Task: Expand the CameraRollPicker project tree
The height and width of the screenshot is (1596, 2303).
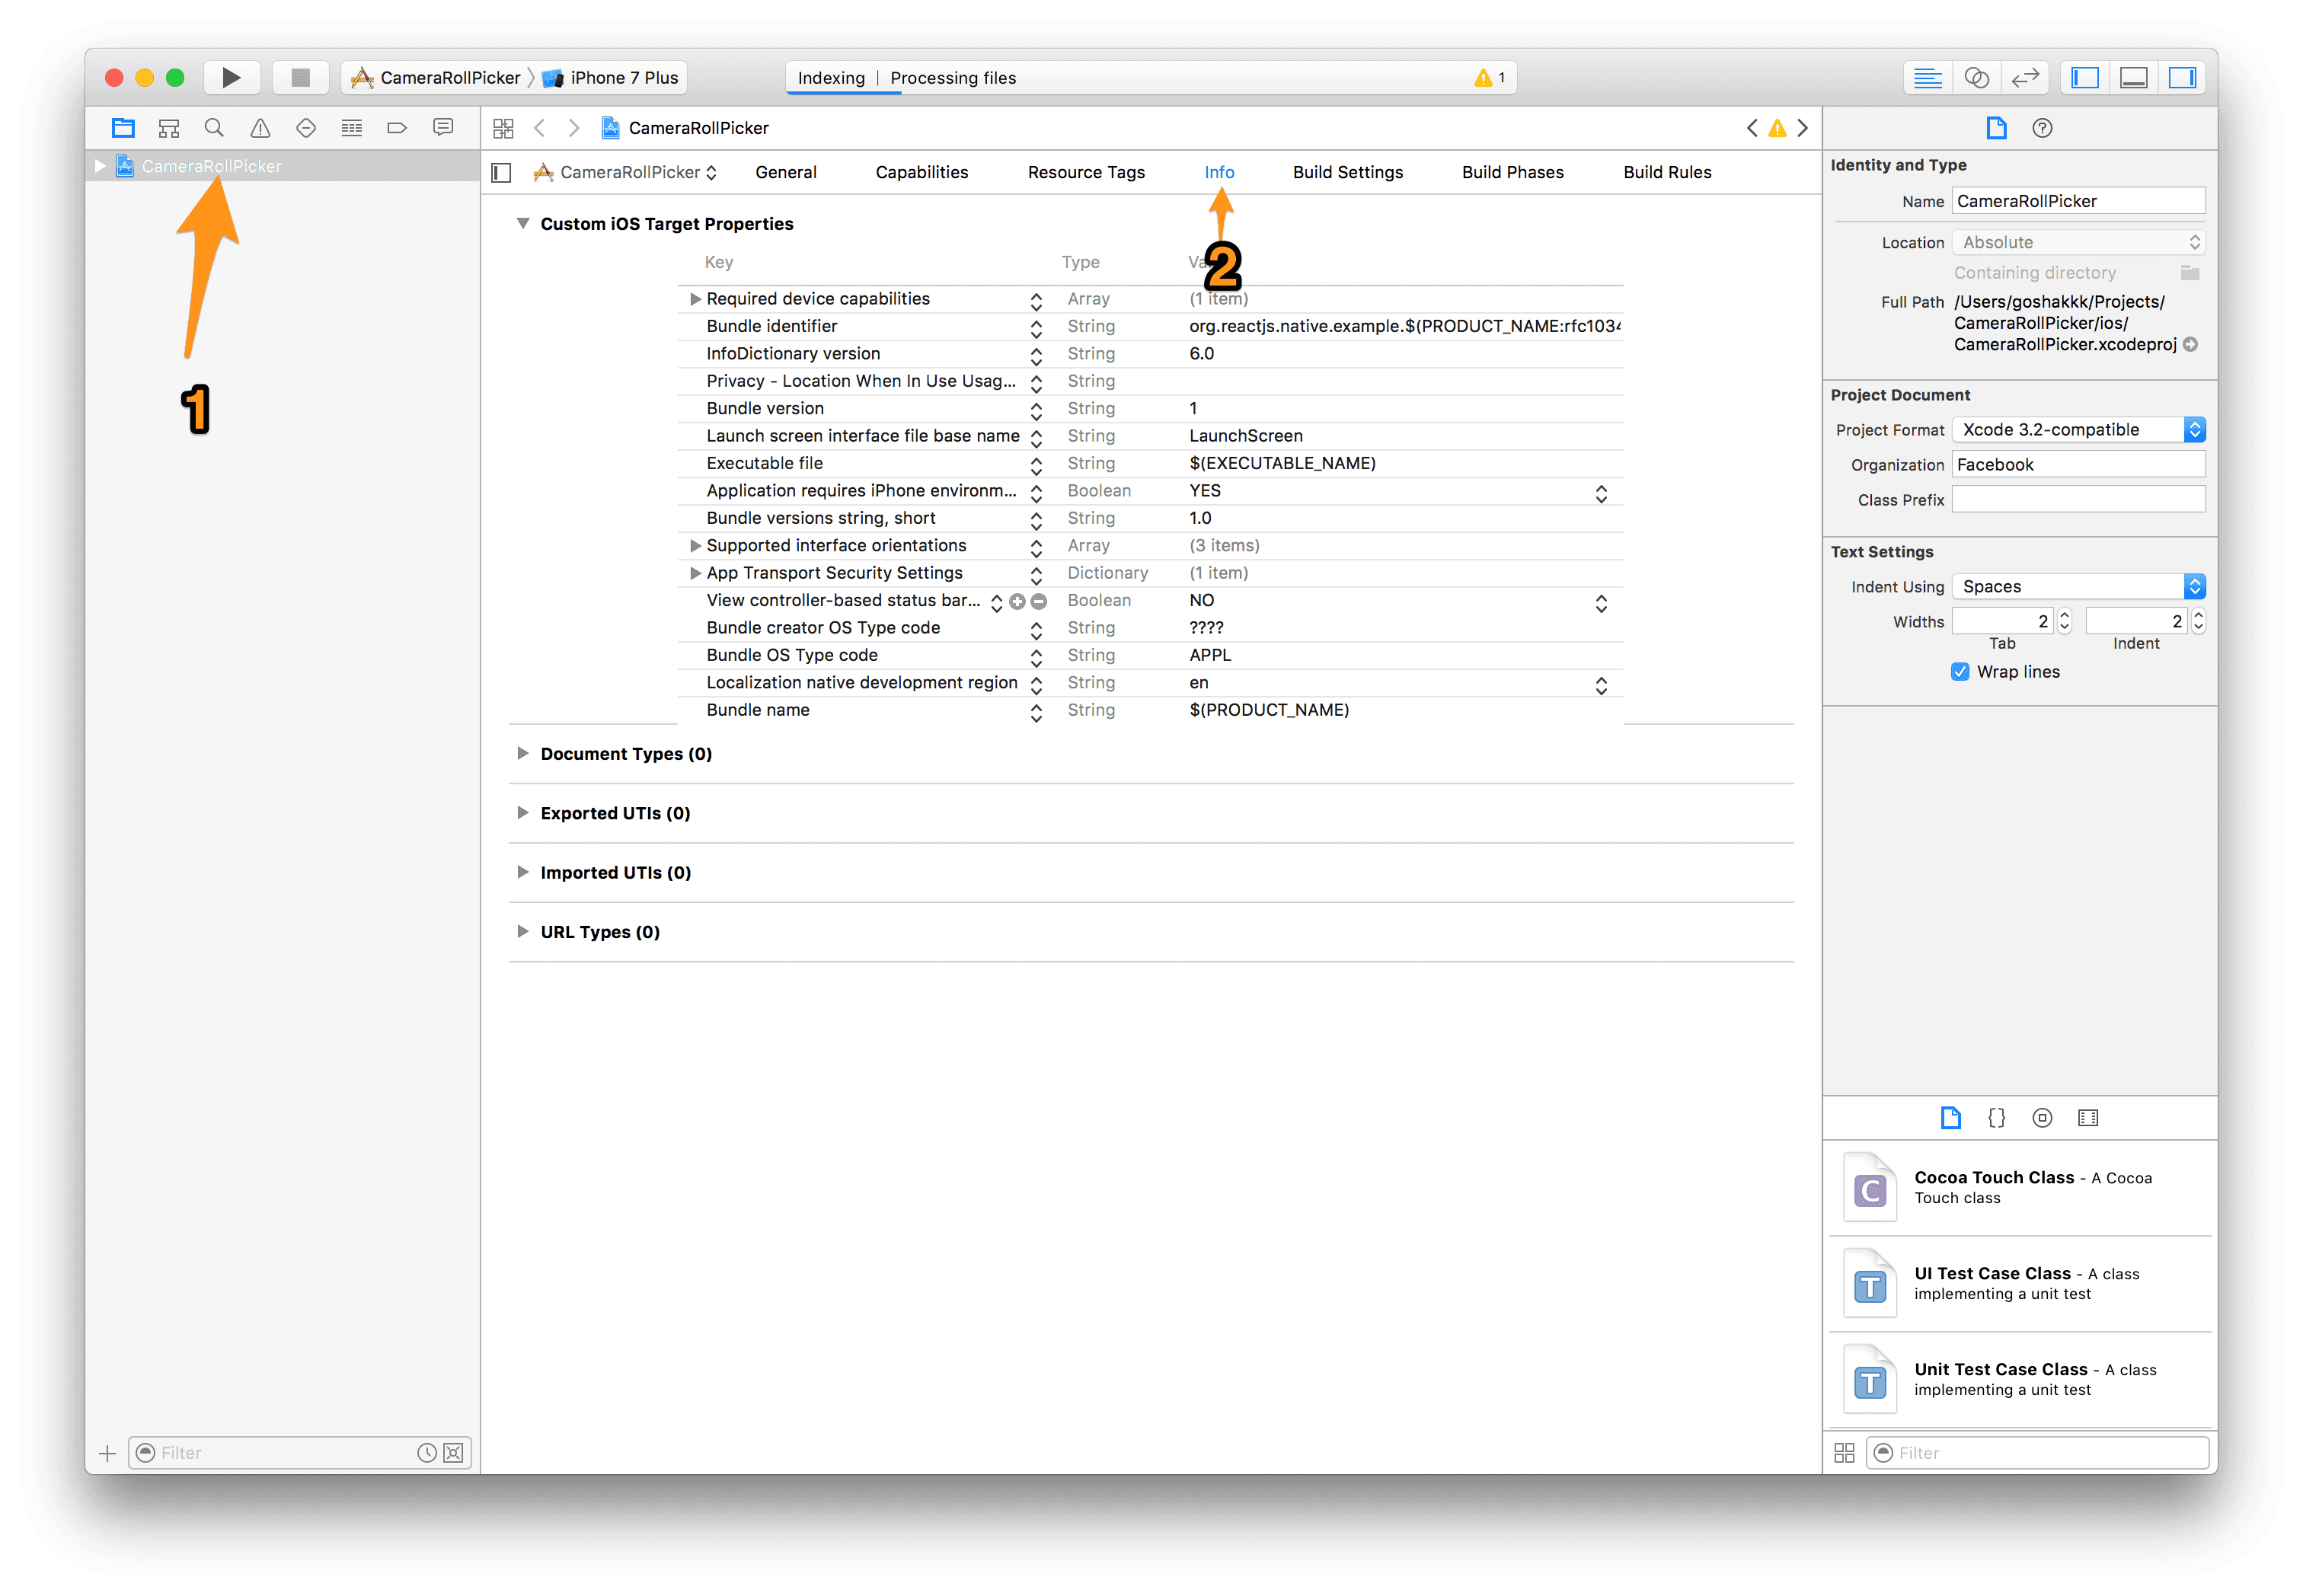Action: (100, 166)
